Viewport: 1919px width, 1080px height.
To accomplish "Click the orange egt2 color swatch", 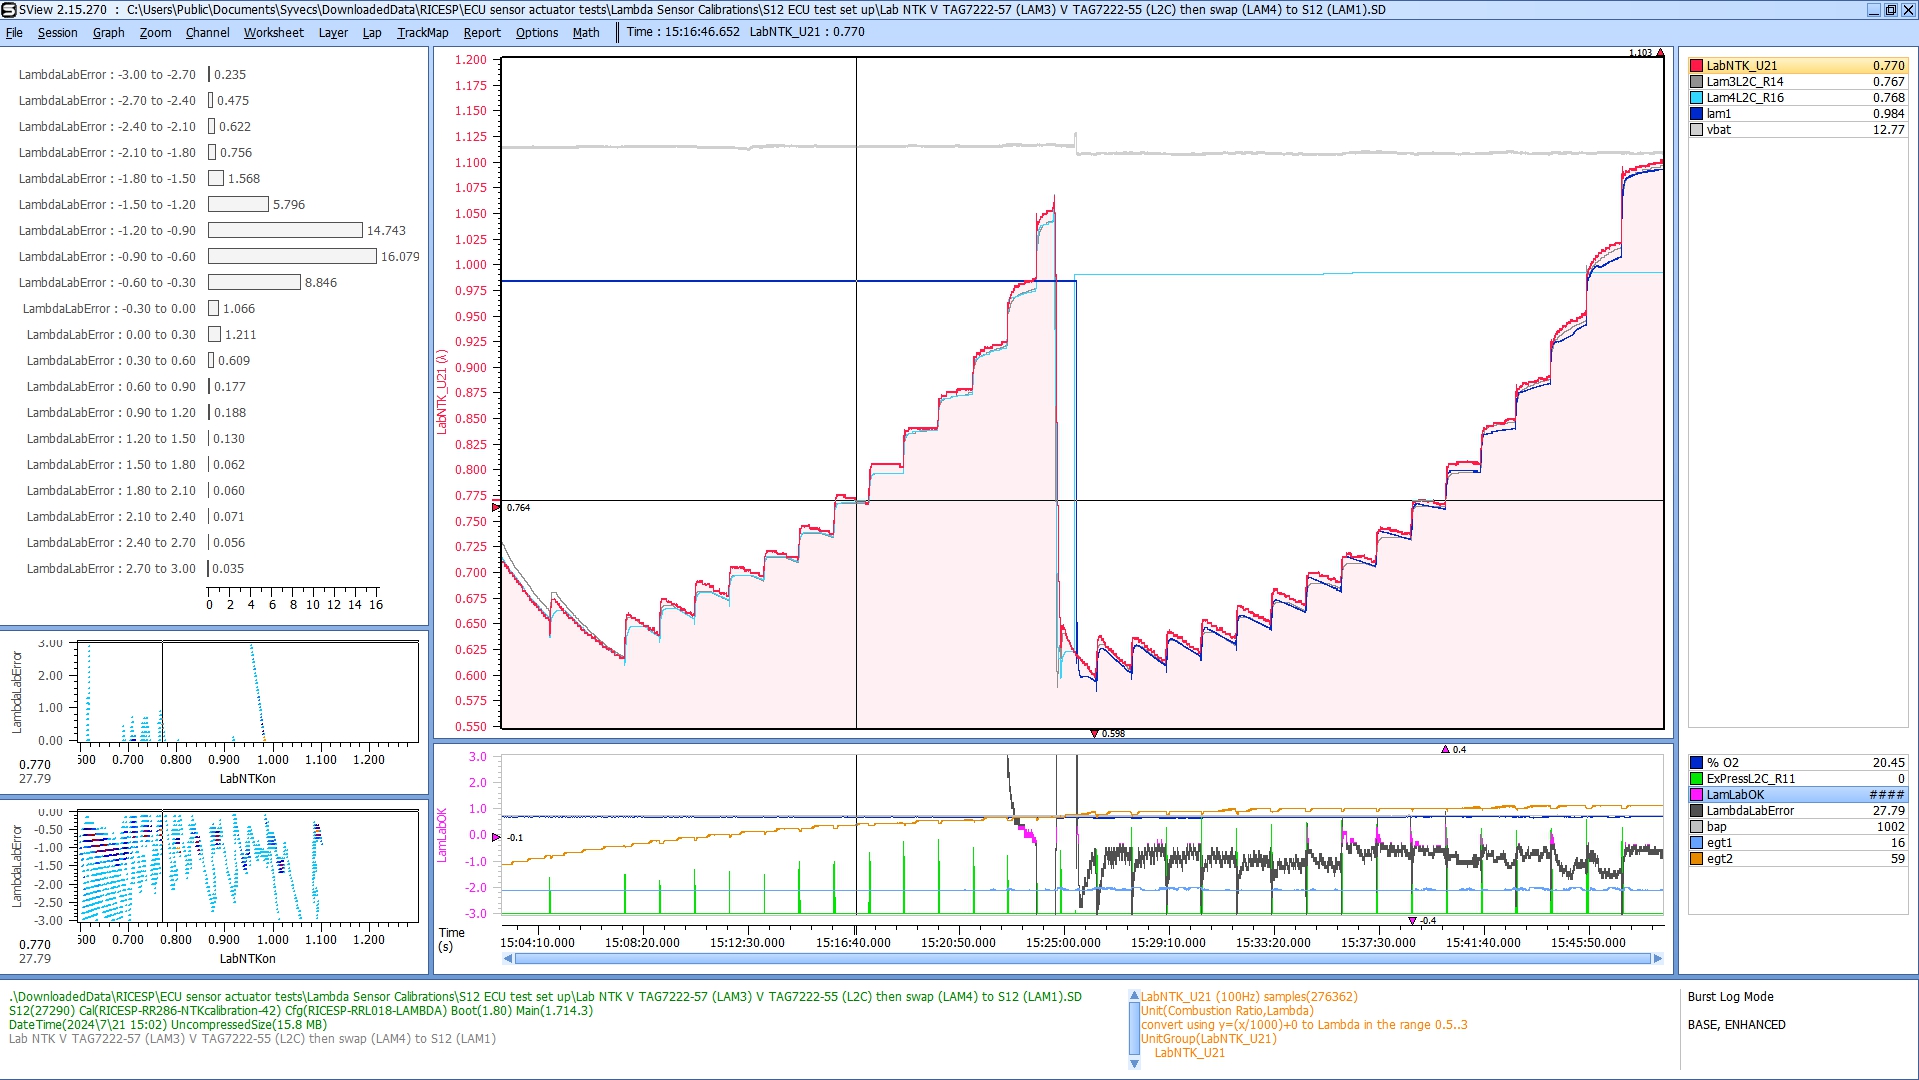I will click(x=1696, y=859).
